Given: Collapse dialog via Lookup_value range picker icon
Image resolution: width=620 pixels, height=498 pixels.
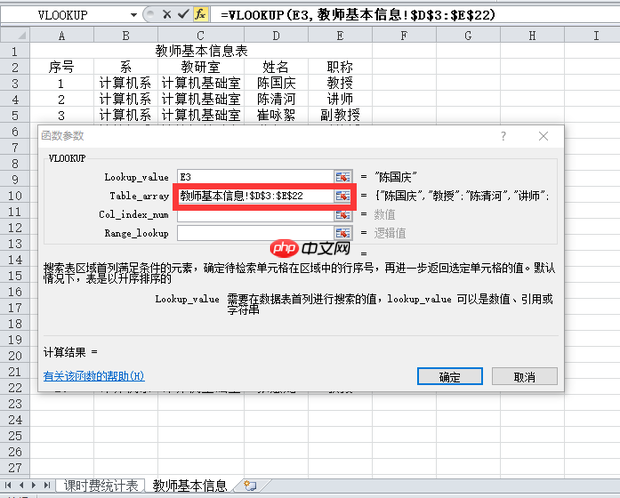Looking at the screenshot, I should pos(342,177).
